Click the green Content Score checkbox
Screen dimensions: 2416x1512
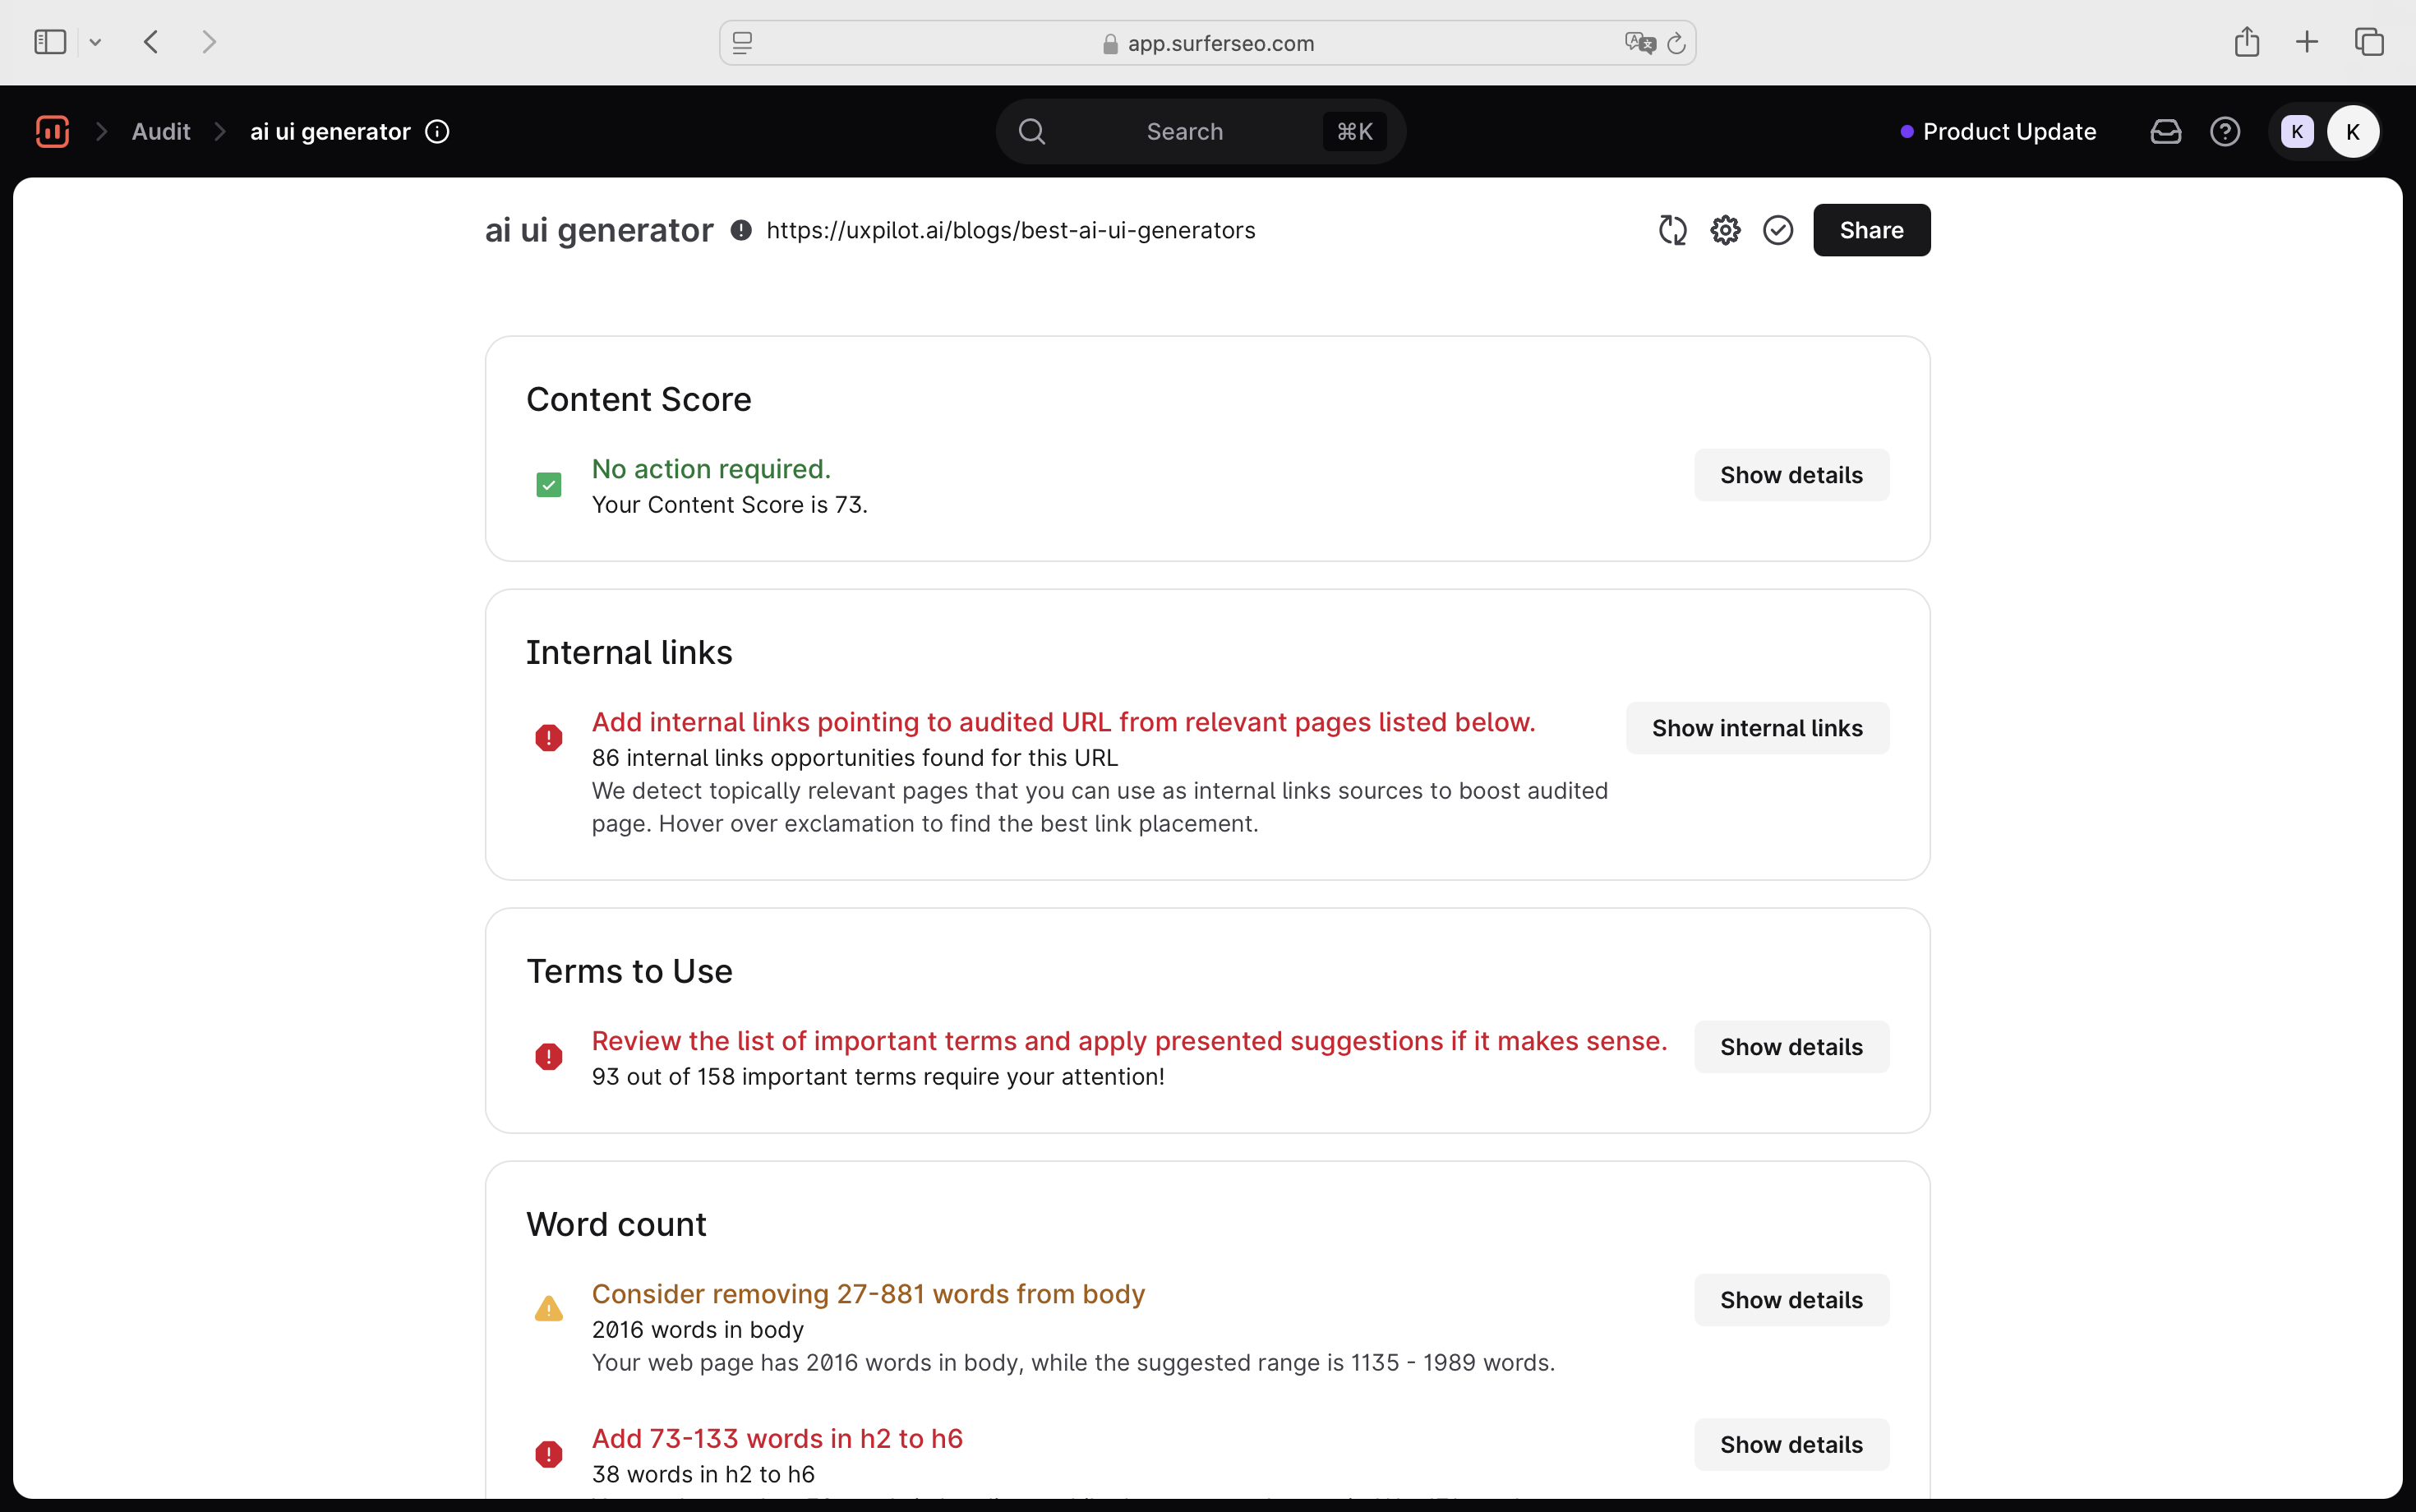pyautogui.click(x=548, y=485)
